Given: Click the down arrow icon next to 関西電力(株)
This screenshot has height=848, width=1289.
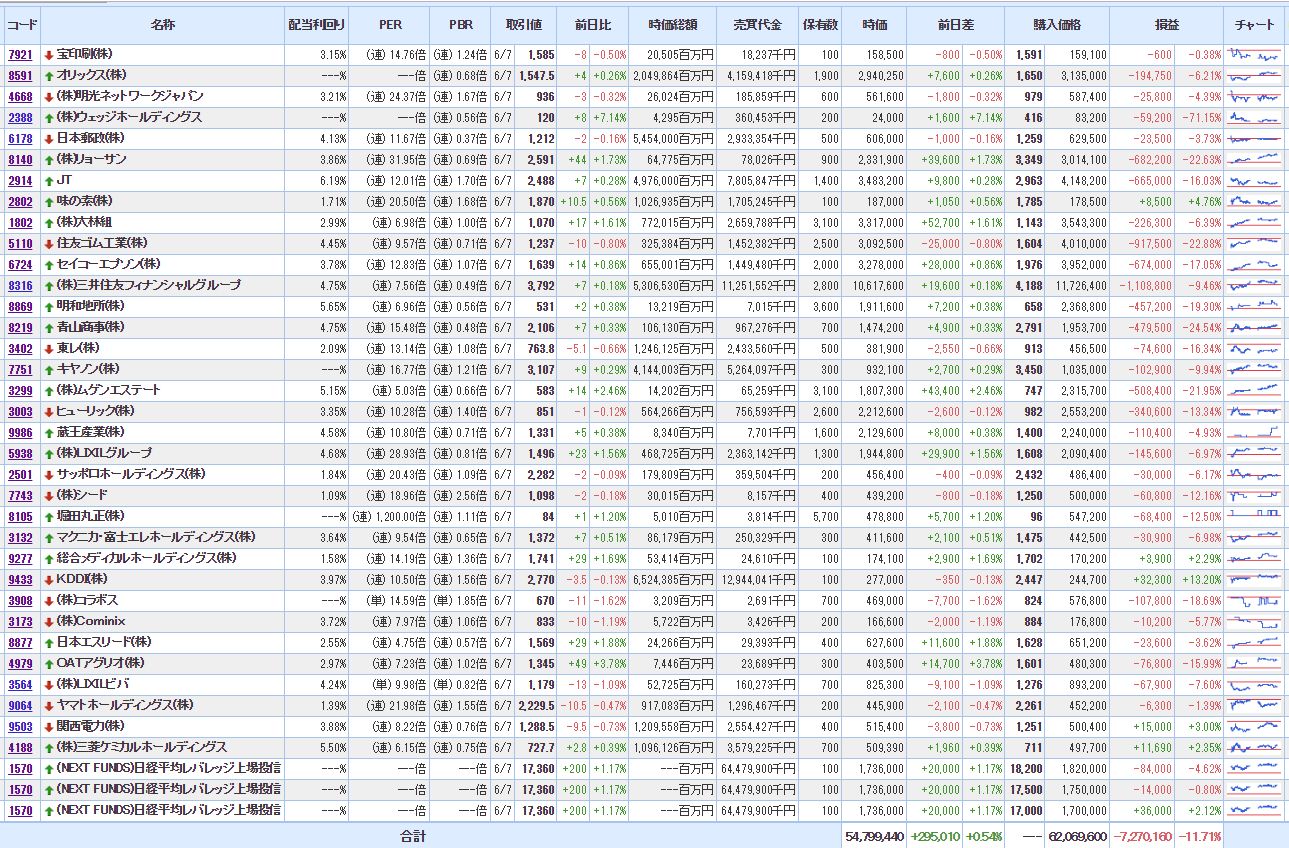Looking at the screenshot, I should tap(49, 726).
